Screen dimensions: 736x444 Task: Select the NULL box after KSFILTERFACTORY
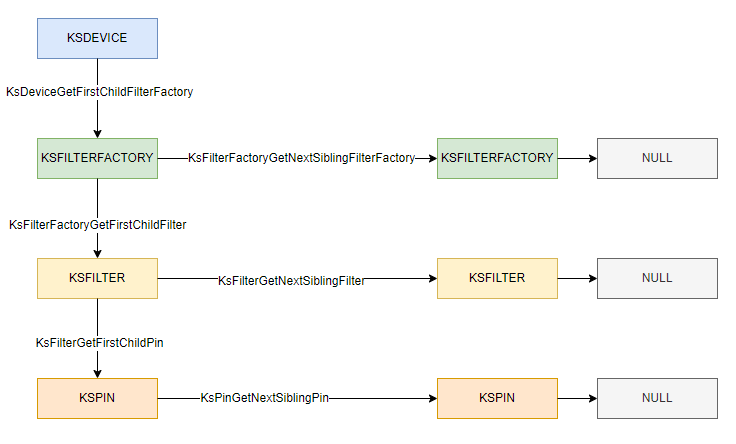[x=657, y=158]
